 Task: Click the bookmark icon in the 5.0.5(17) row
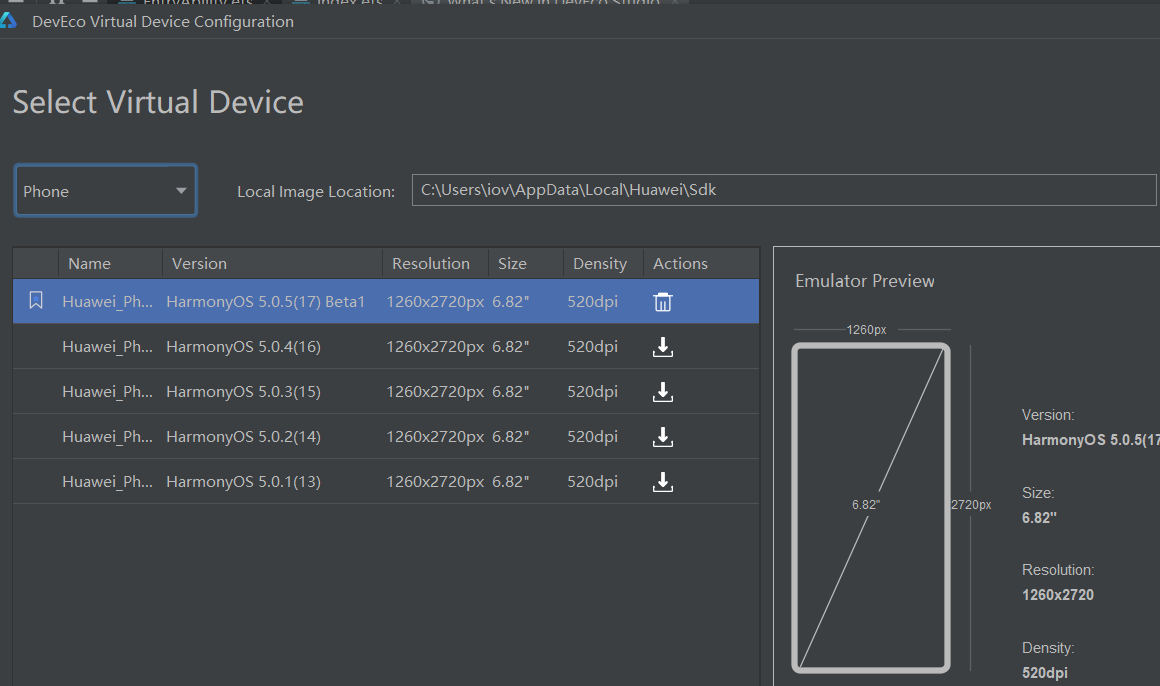[x=36, y=300]
